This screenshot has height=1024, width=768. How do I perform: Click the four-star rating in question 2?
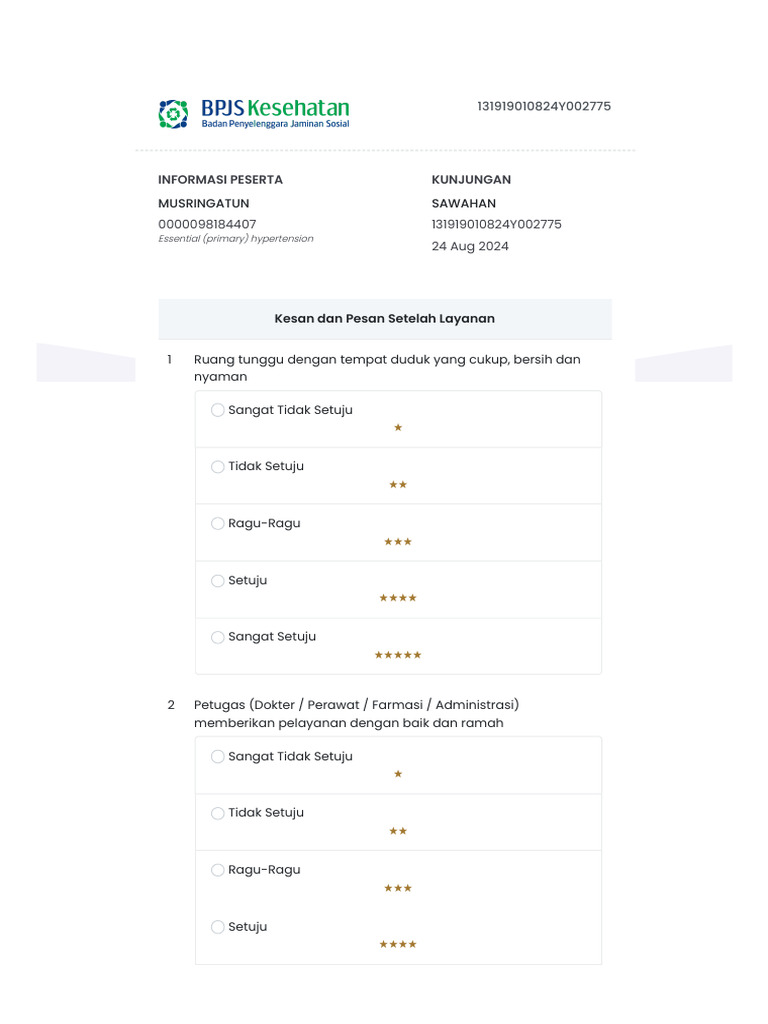tap(398, 944)
